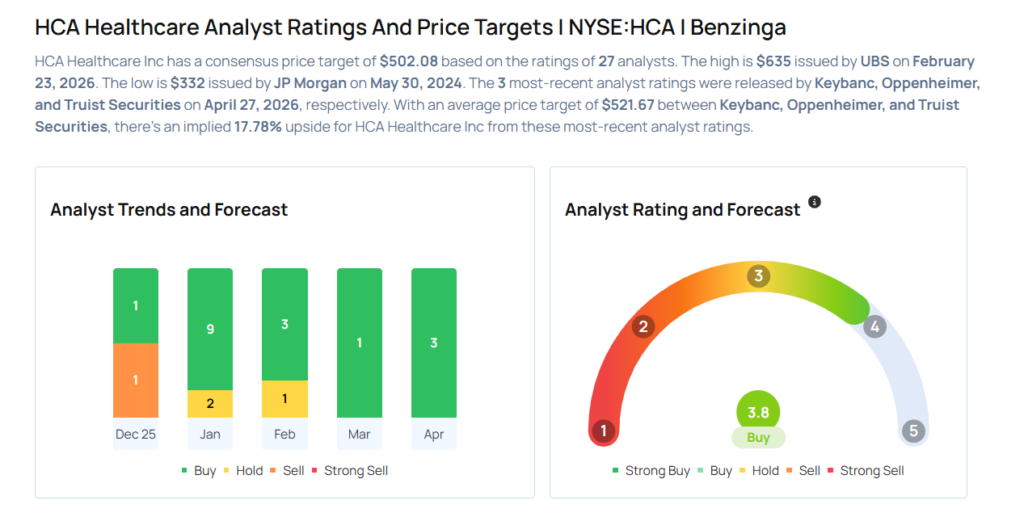The image size is (1024, 517).
Task: Click the green 3.8 rating bubble
Action: 758,410
